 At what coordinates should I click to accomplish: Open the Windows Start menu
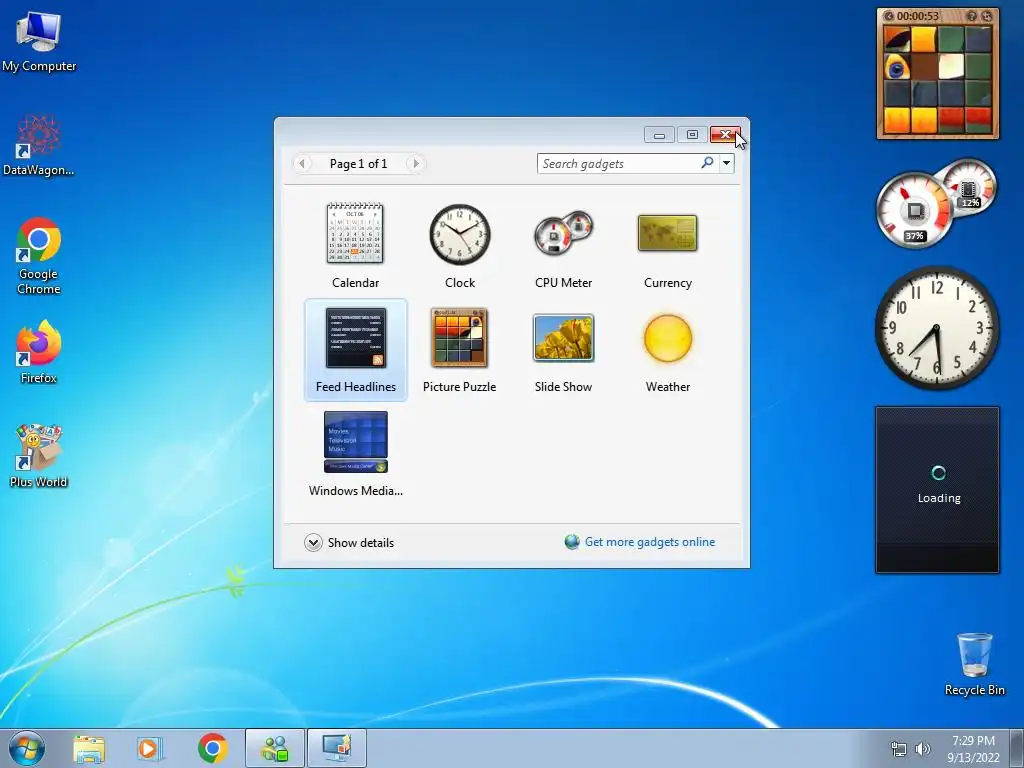pyautogui.click(x=27, y=748)
